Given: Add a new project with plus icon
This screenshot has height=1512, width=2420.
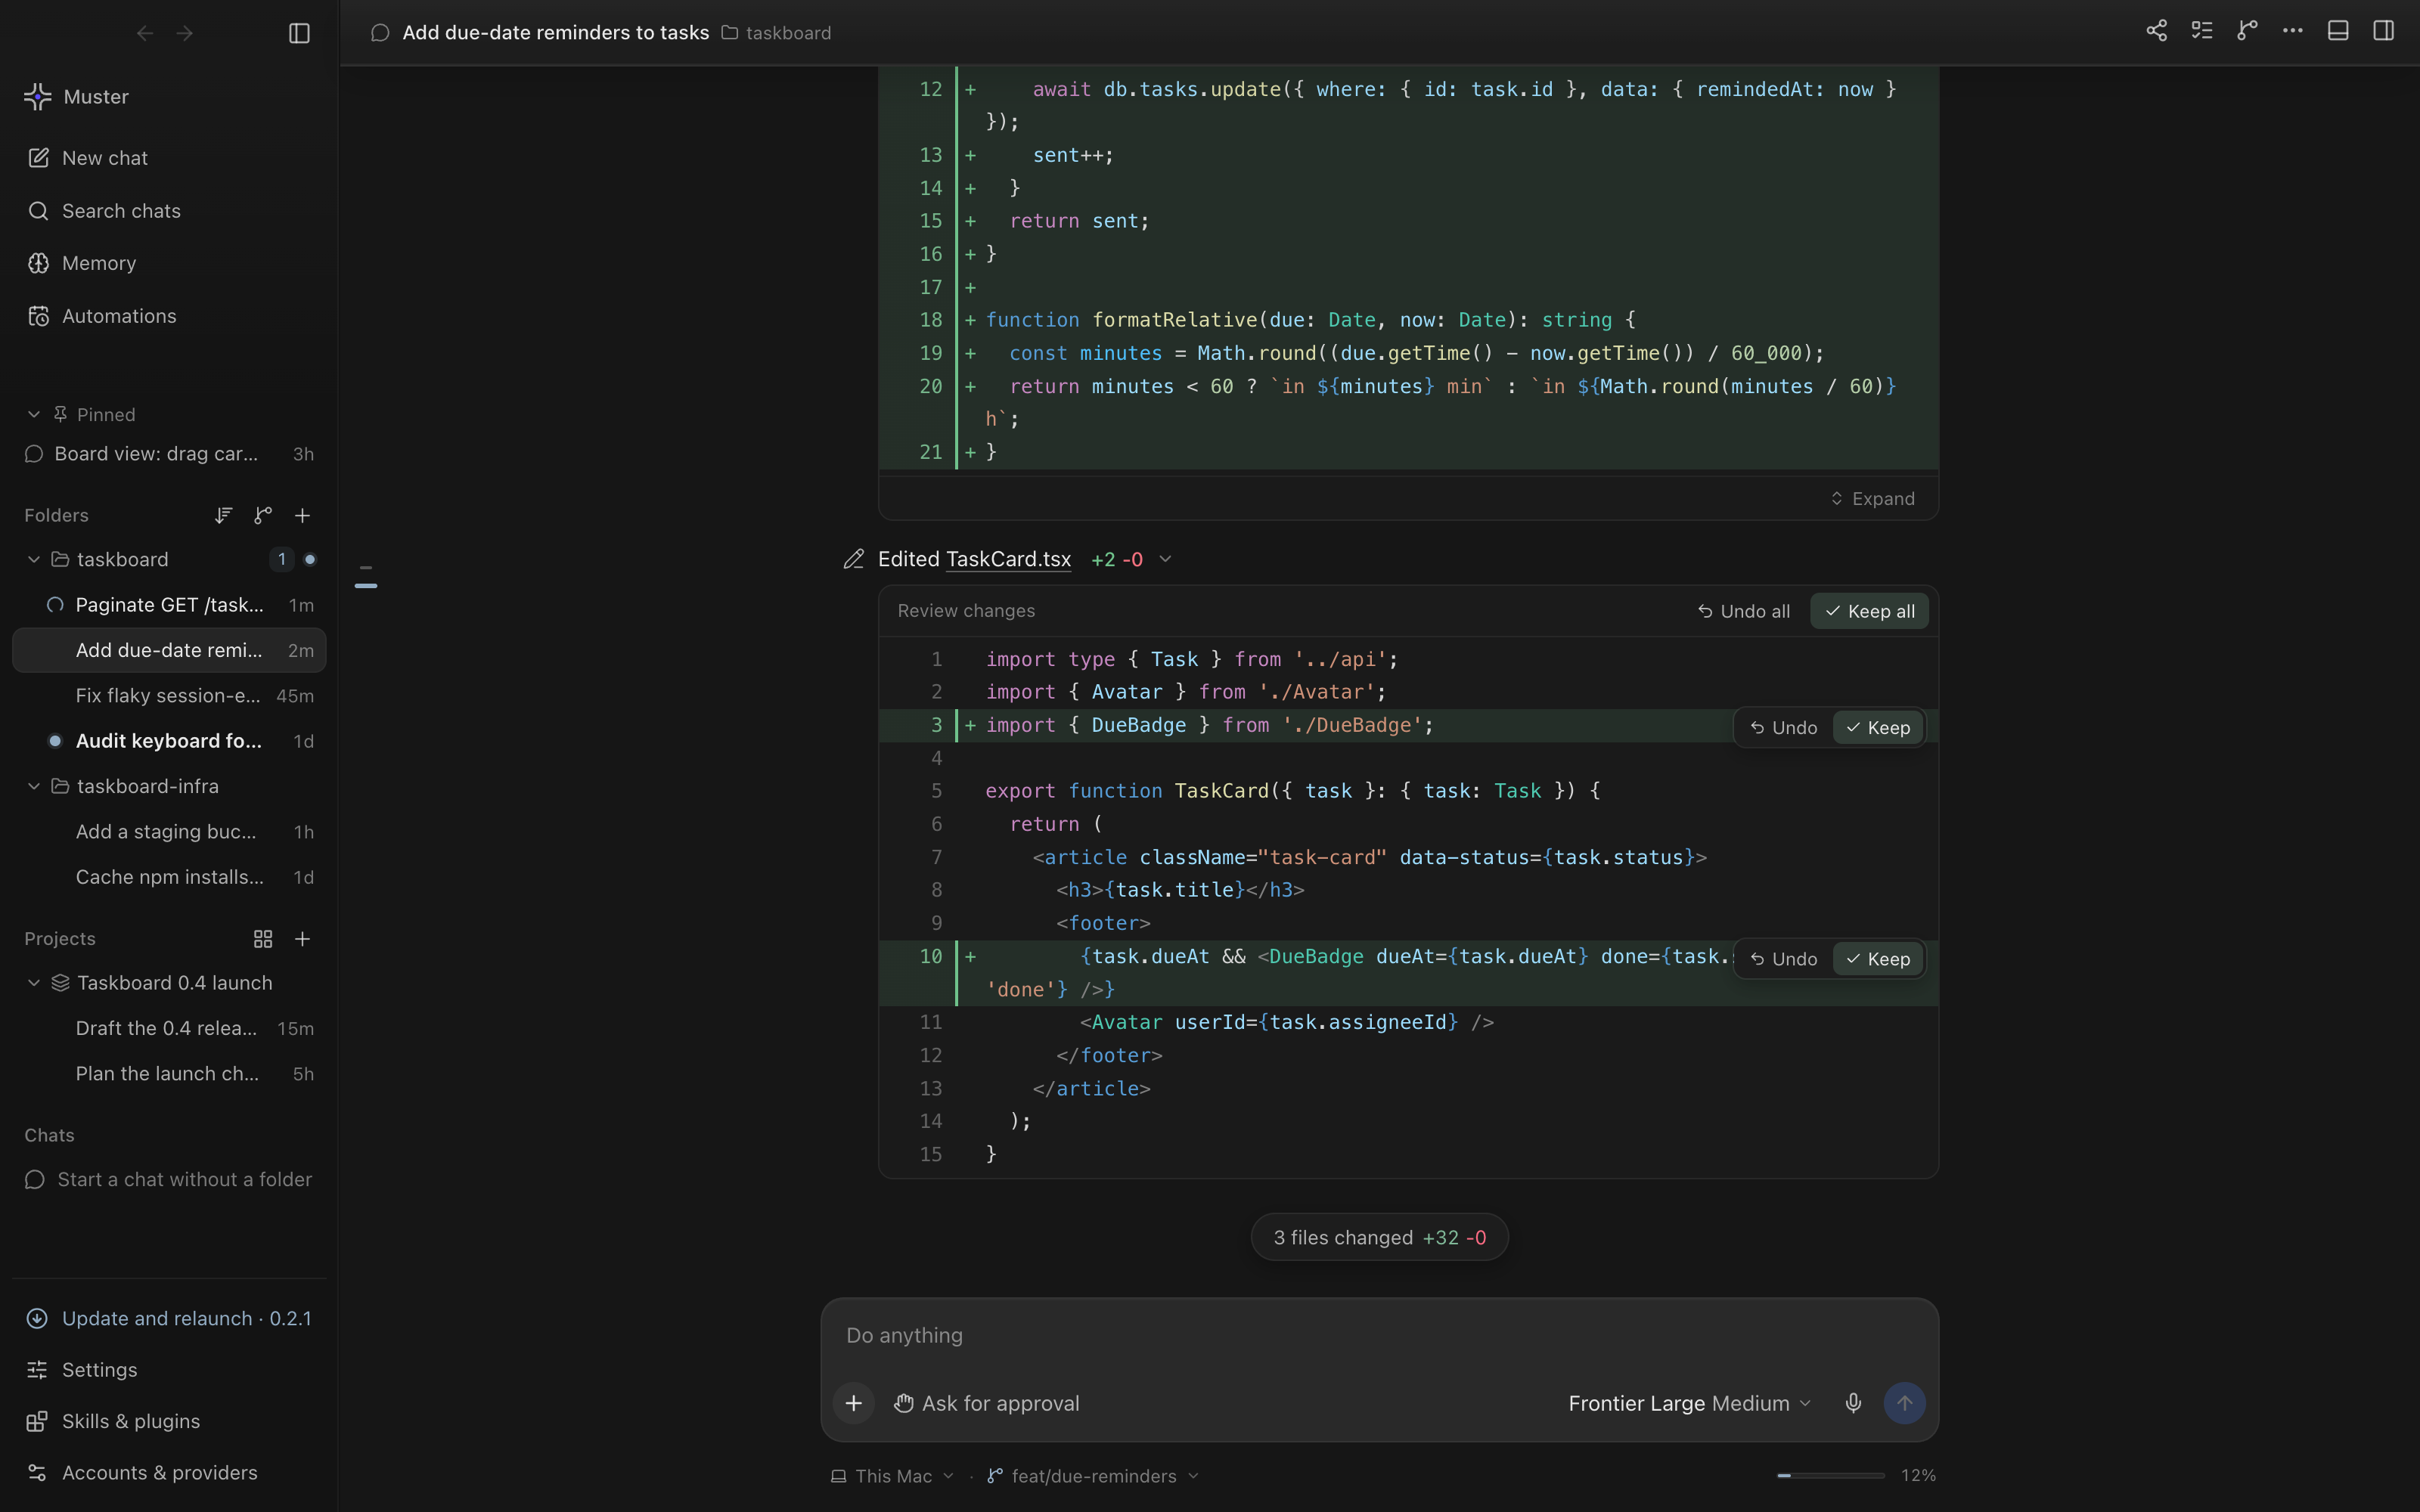Looking at the screenshot, I should point(302,939).
